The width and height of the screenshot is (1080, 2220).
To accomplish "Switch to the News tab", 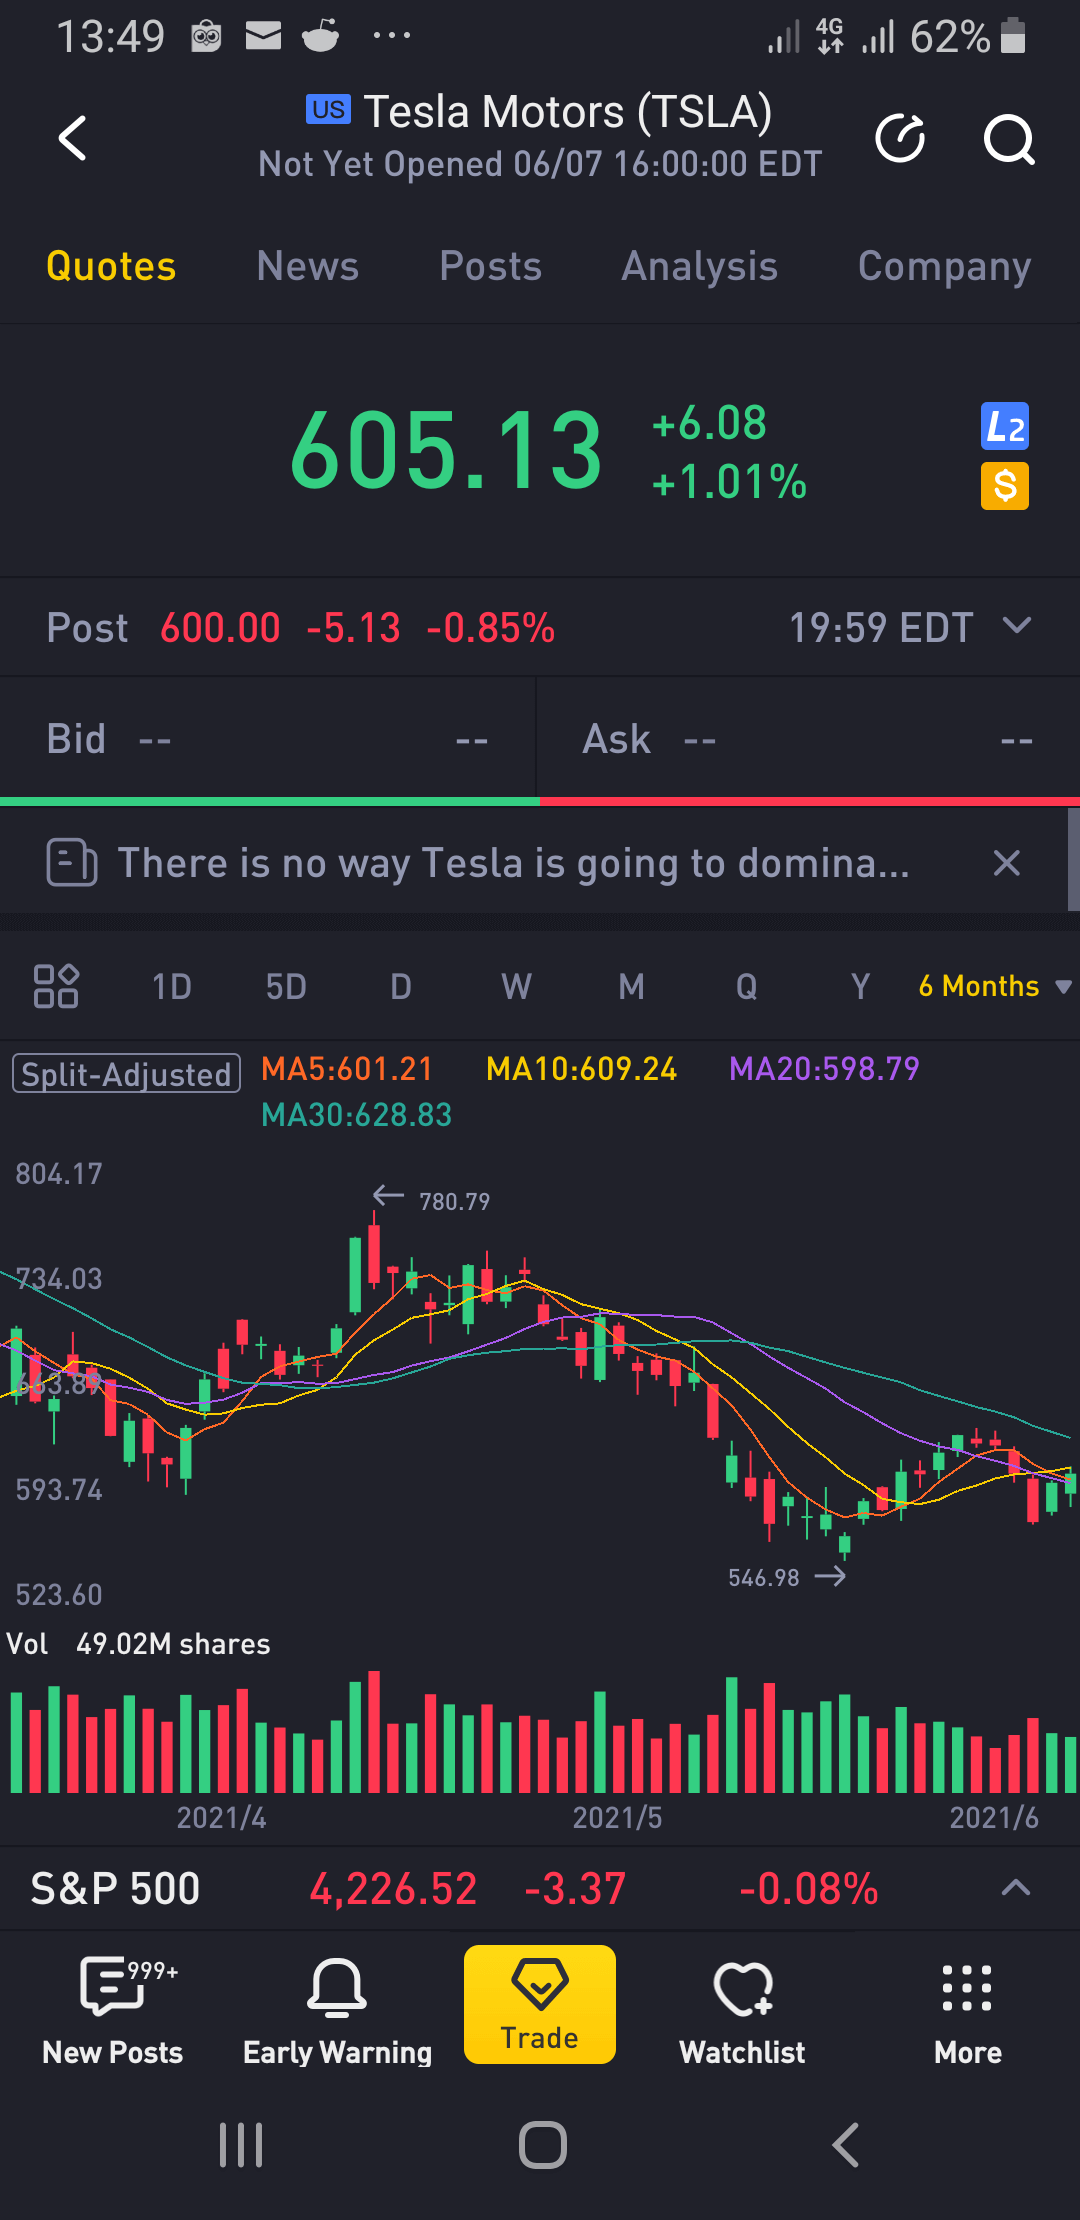I will [307, 266].
